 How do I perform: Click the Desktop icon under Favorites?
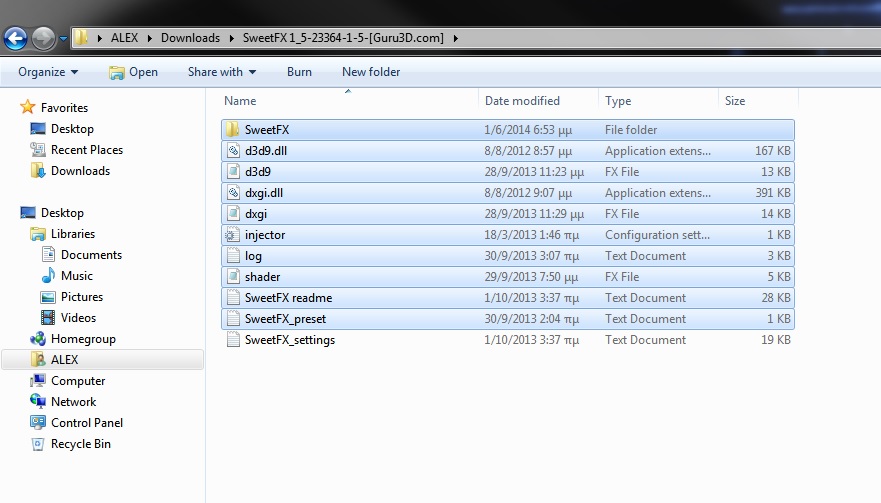click(38, 129)
